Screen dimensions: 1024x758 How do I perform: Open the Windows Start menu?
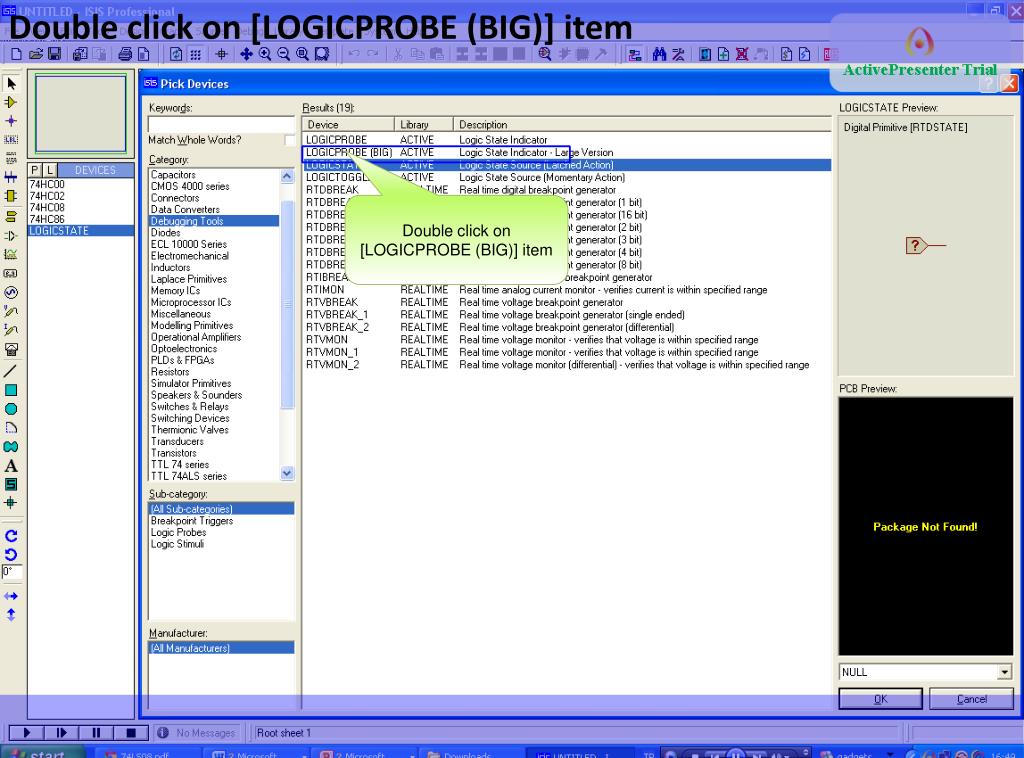[43, 752]
